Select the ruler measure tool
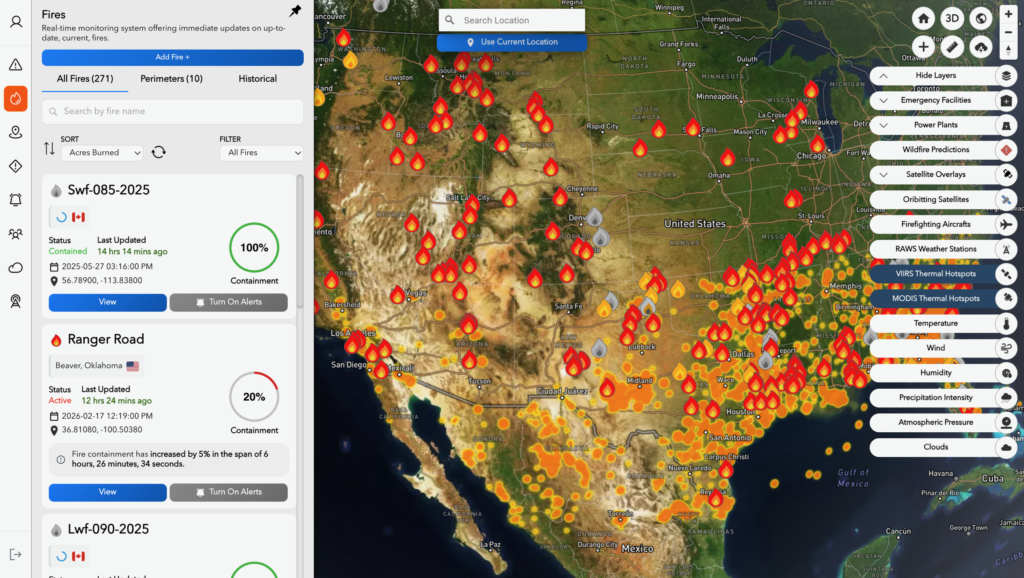Image resolution: width=1024 pixels, height=578 pixels. [x=952, y=47]
